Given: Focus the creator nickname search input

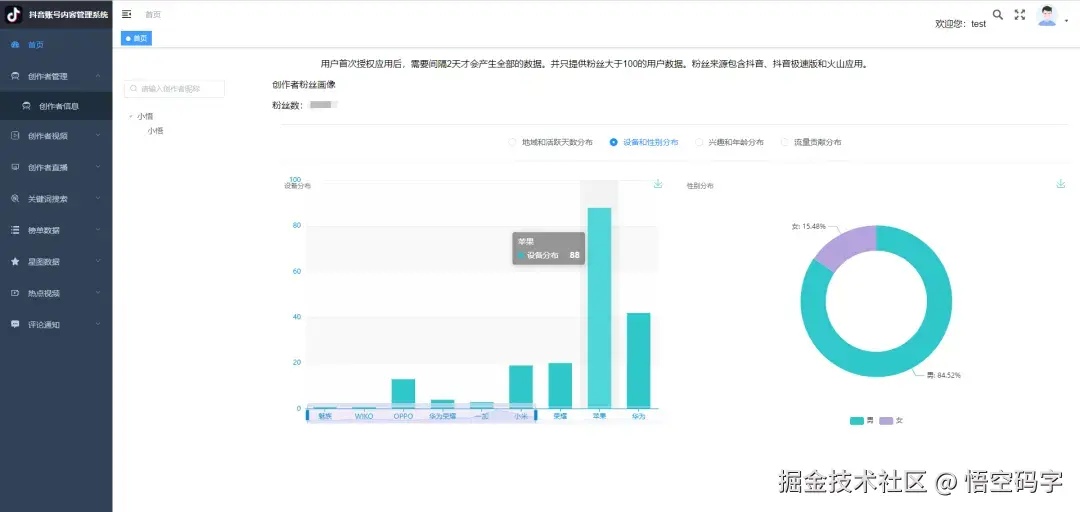Looking at the screenshot, I should [x=174, y=89].
